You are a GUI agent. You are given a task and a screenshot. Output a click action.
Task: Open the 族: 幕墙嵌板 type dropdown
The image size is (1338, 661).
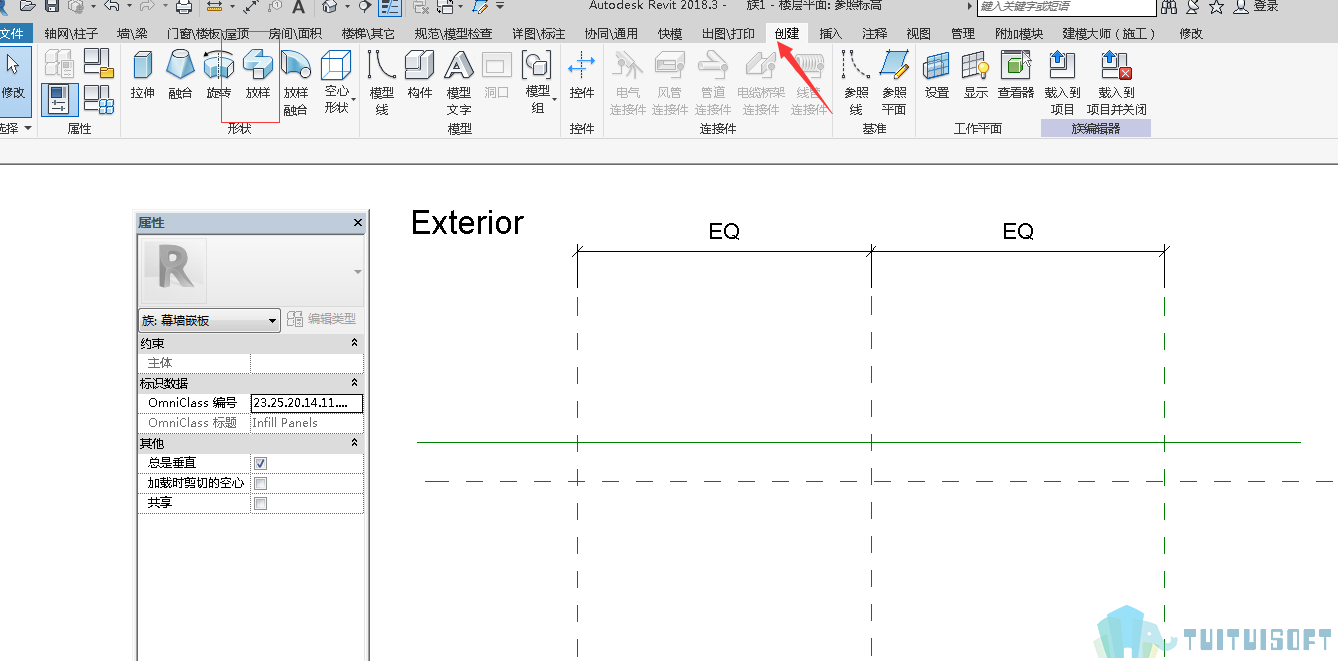(x=209, y=321)
